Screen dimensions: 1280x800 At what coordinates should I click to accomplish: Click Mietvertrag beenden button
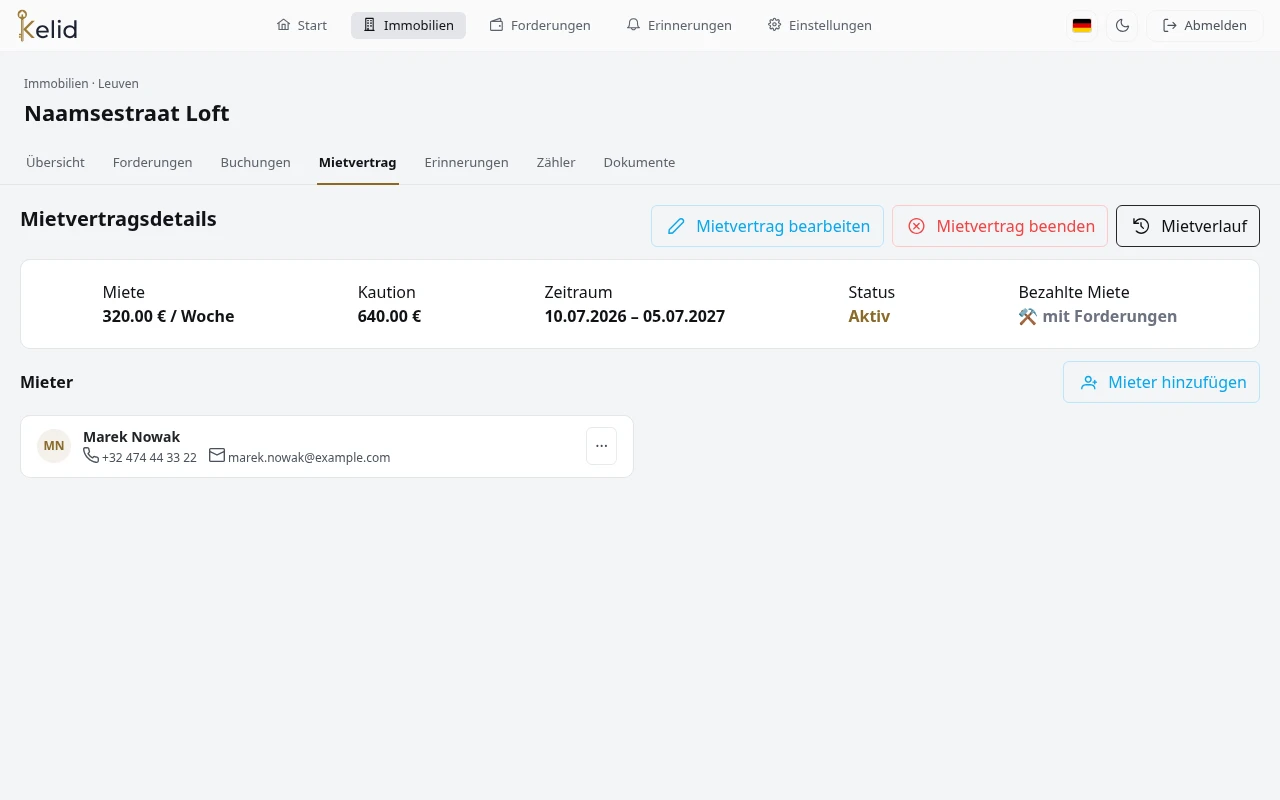tap(1000, 226)
